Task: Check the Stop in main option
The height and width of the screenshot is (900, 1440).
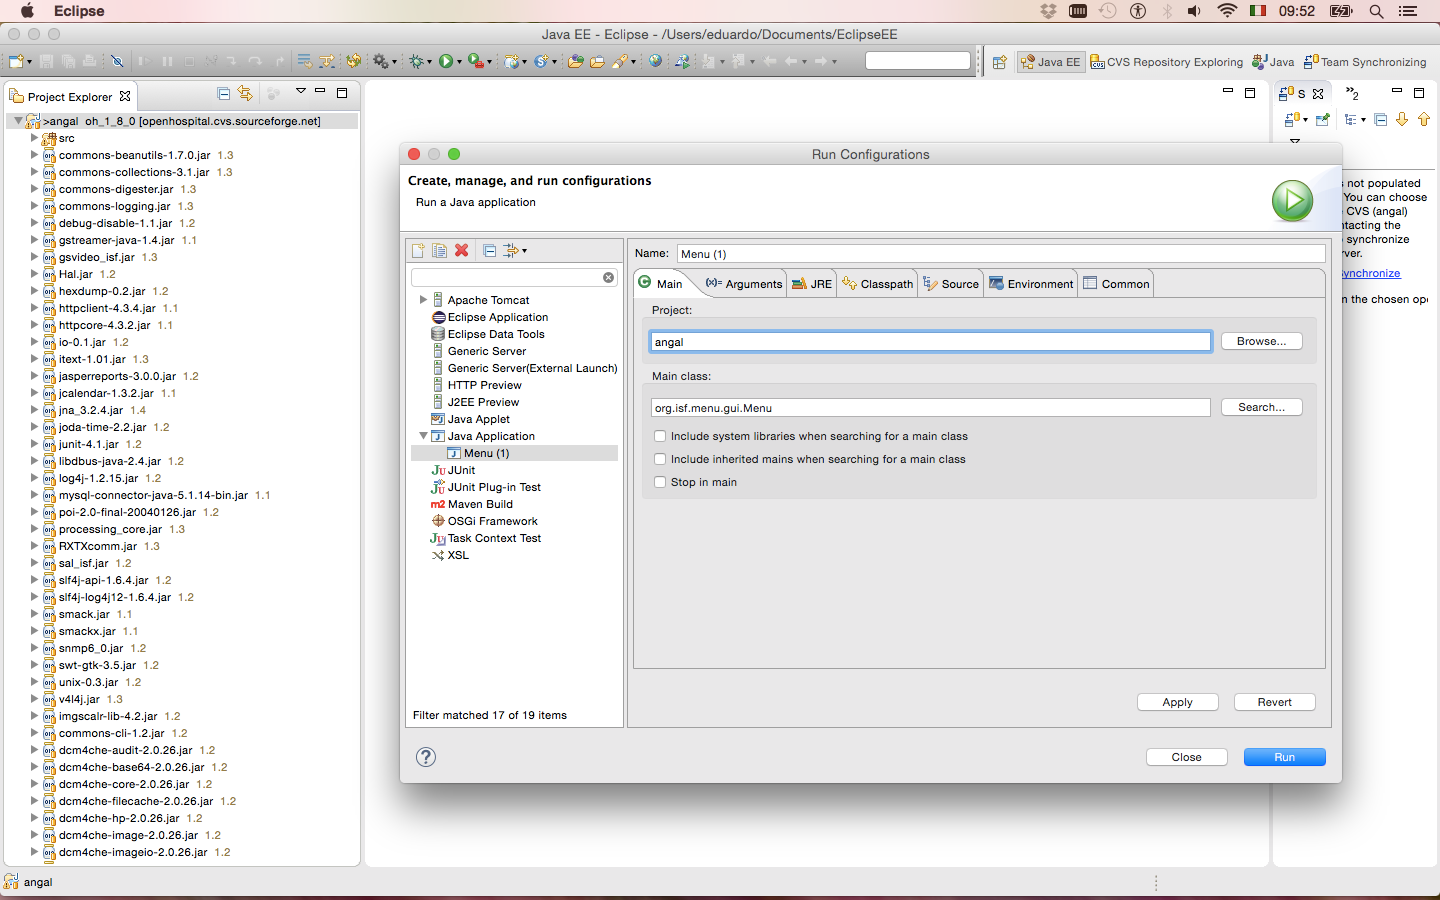Action: click(660, 482)
